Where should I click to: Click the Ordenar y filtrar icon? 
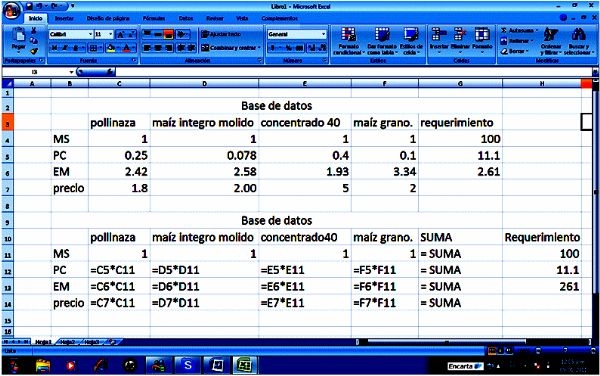(551, 41)
